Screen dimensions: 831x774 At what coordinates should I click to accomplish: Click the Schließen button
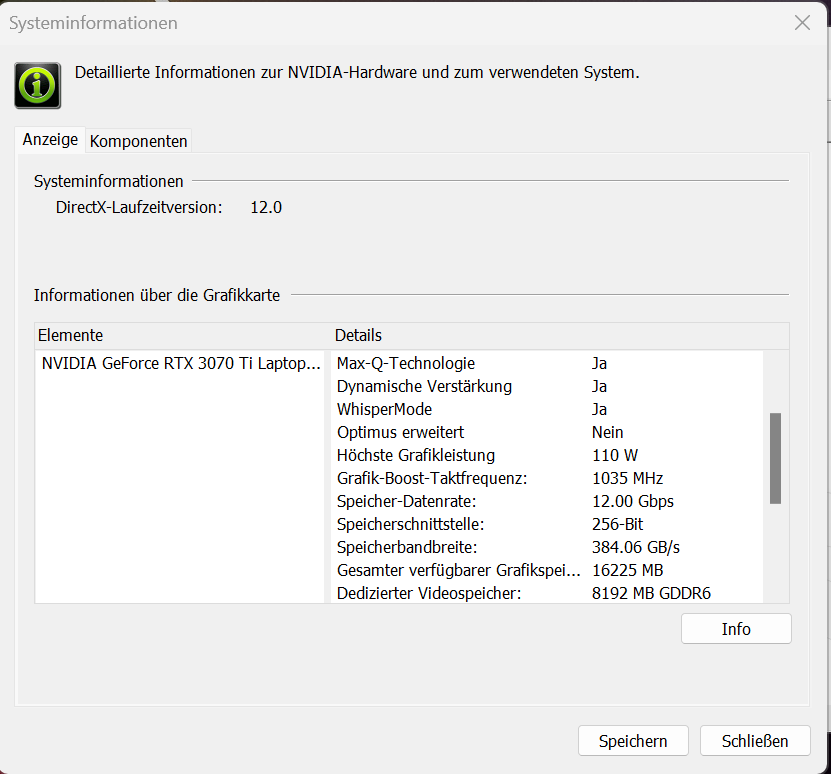point(755,741)
